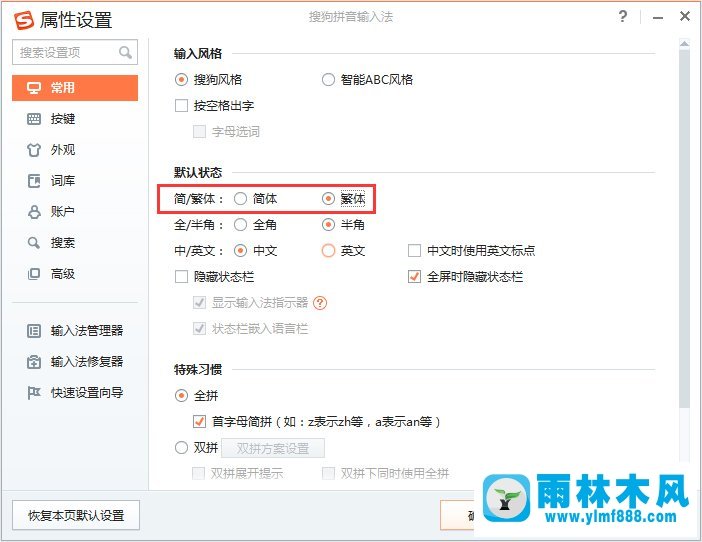The height and width of the screenshot is (542, 702).
Task: Select 中文 as default language
Action: point(240,251)
